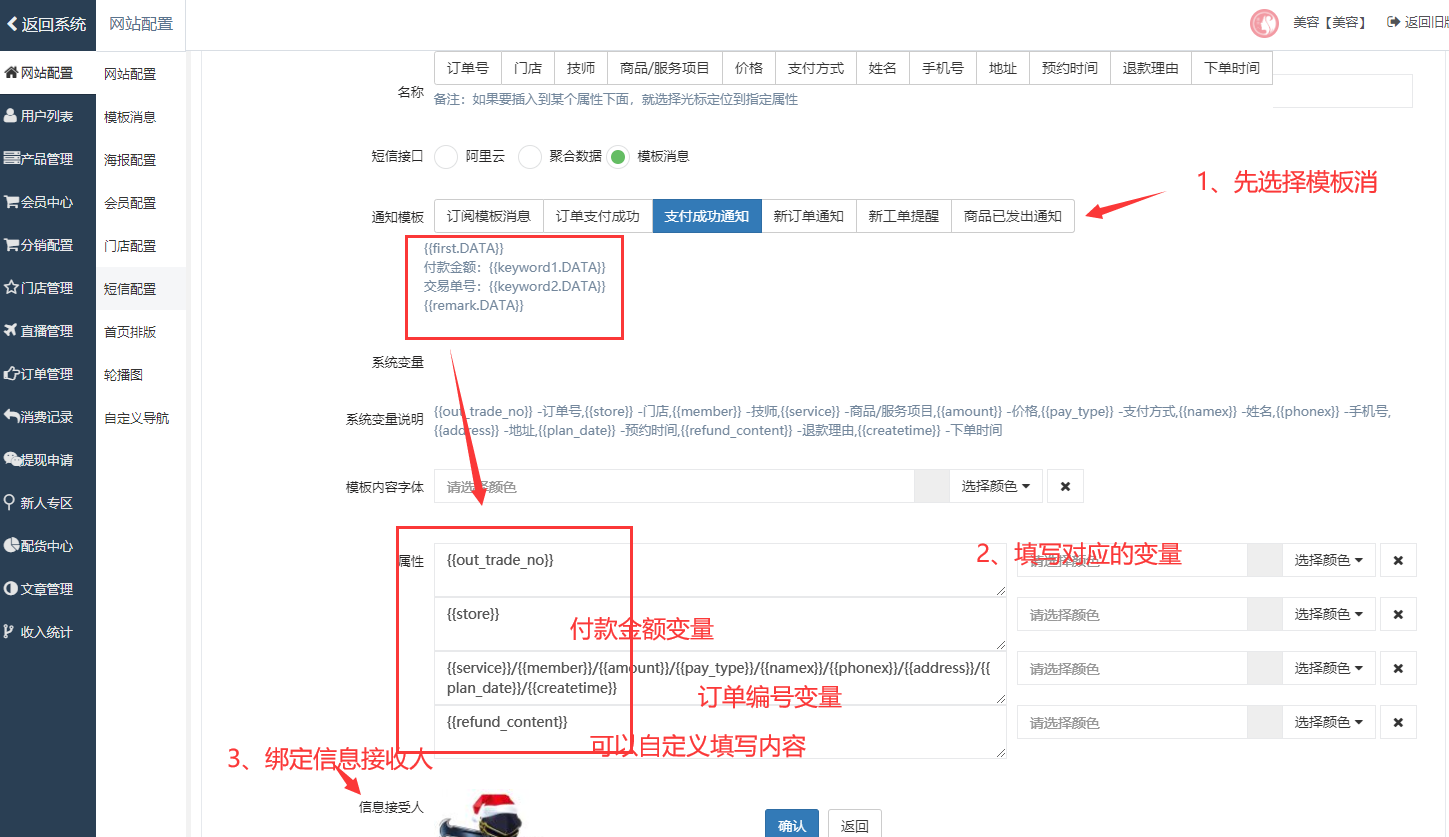Click the plane icon for 直播管理

point(12,331)
